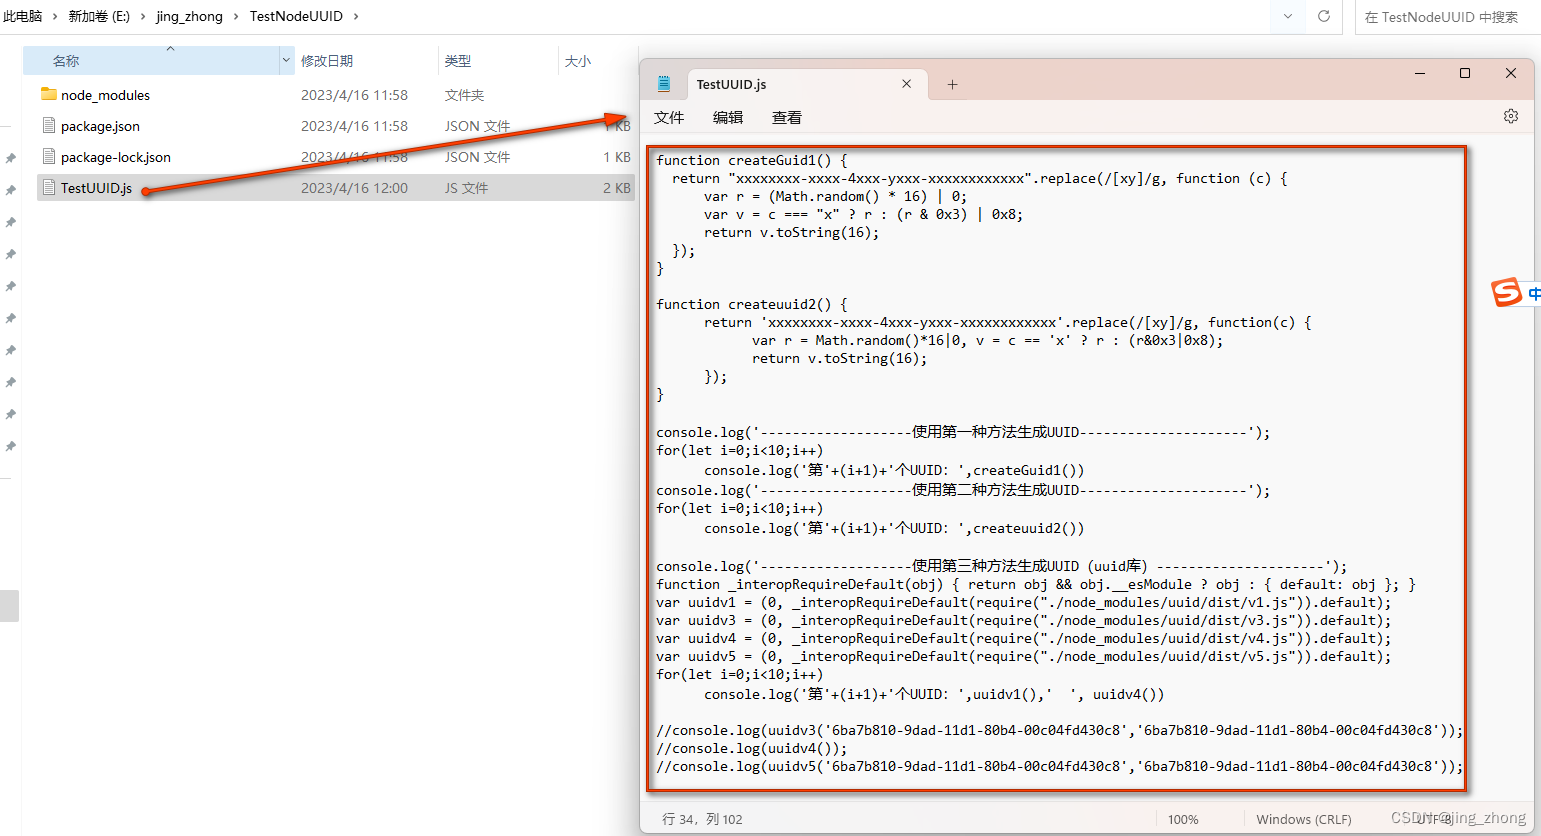Place cursor on function createGuid1() line
Image resolution: width=1541 pixels, height=836 pixels.
(752, 160)
